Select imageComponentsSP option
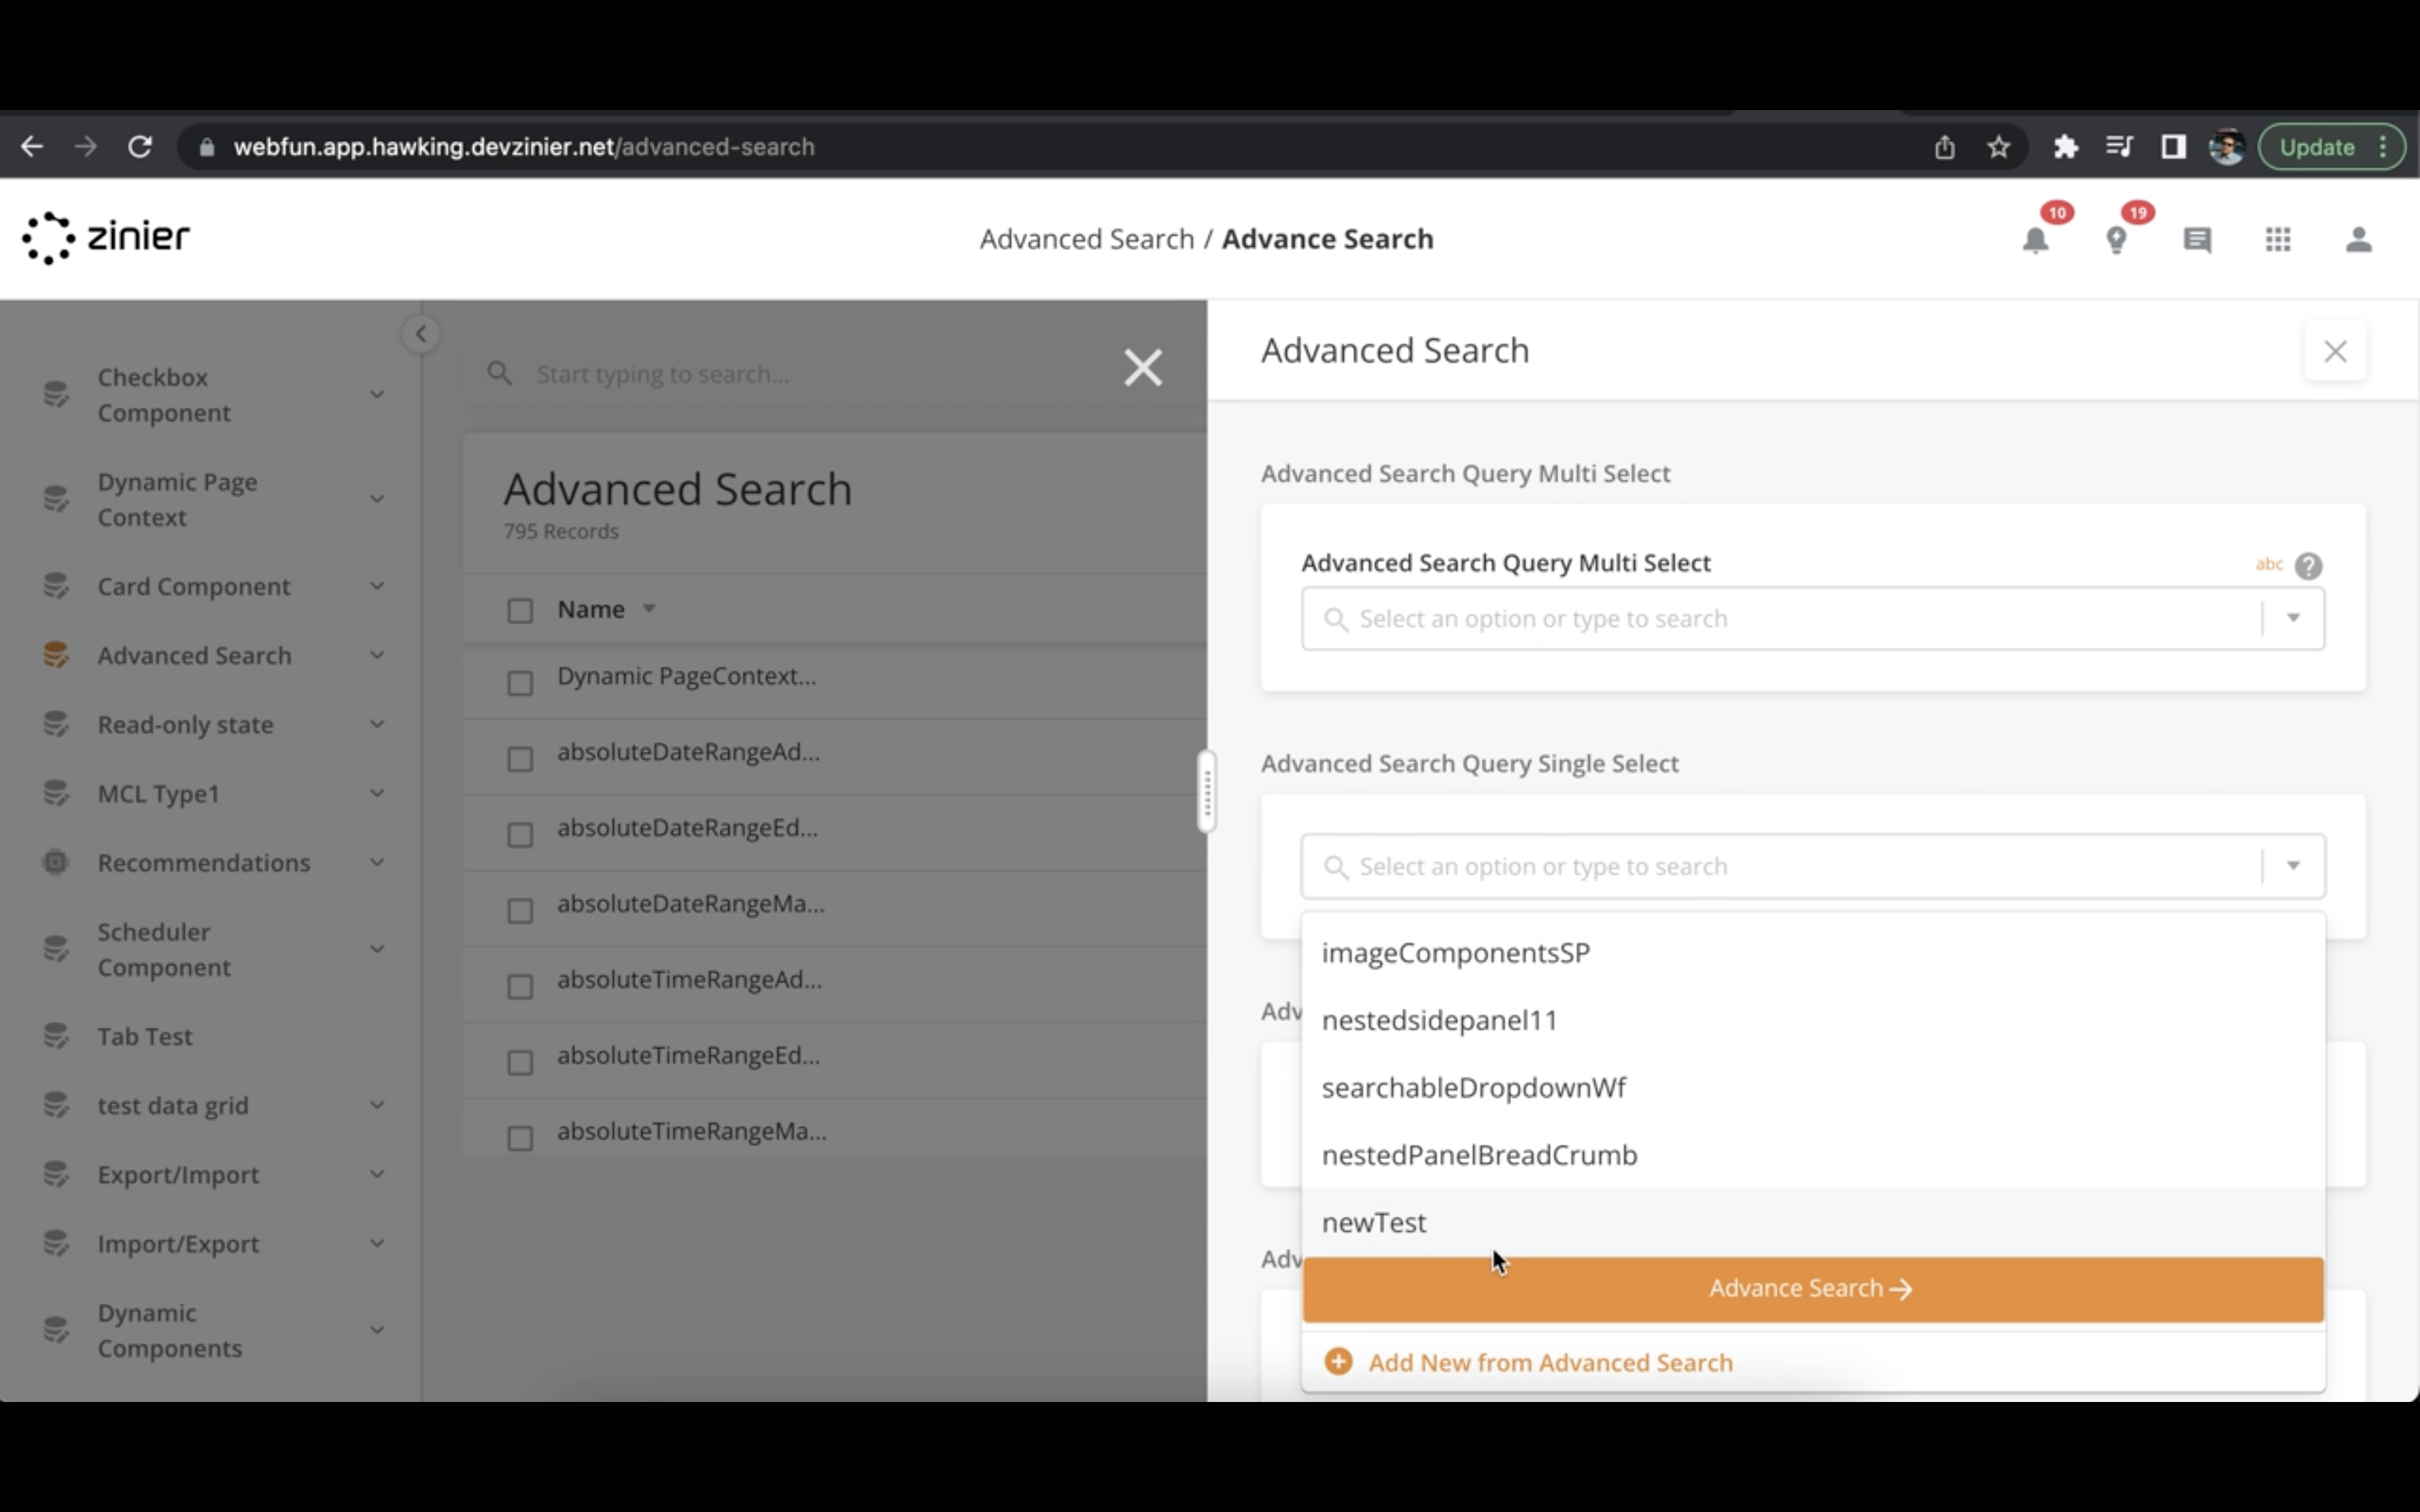 pos(1813,952)
